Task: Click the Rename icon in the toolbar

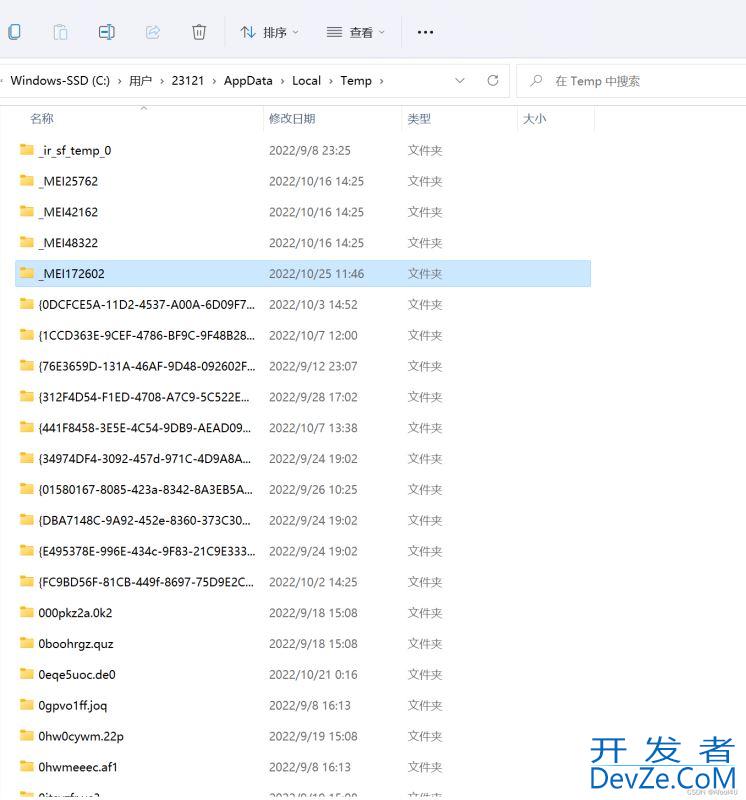Action: pyautogui.click(x=107, y=32)
